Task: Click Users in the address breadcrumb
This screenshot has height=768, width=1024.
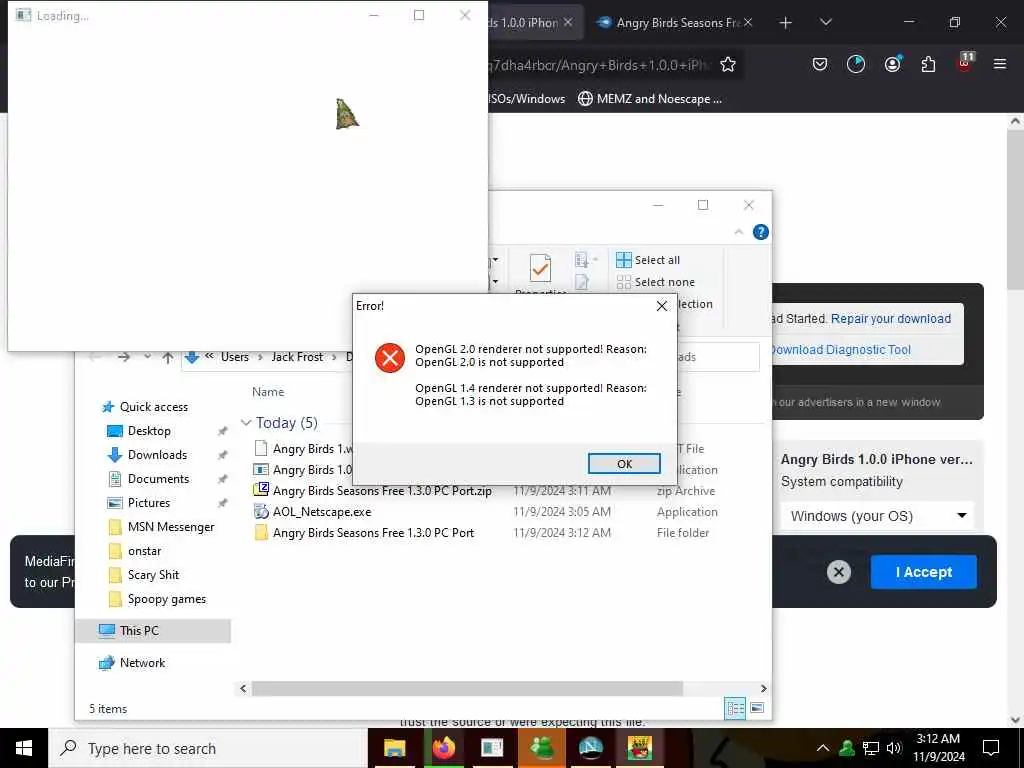Action: coord(234,357)
